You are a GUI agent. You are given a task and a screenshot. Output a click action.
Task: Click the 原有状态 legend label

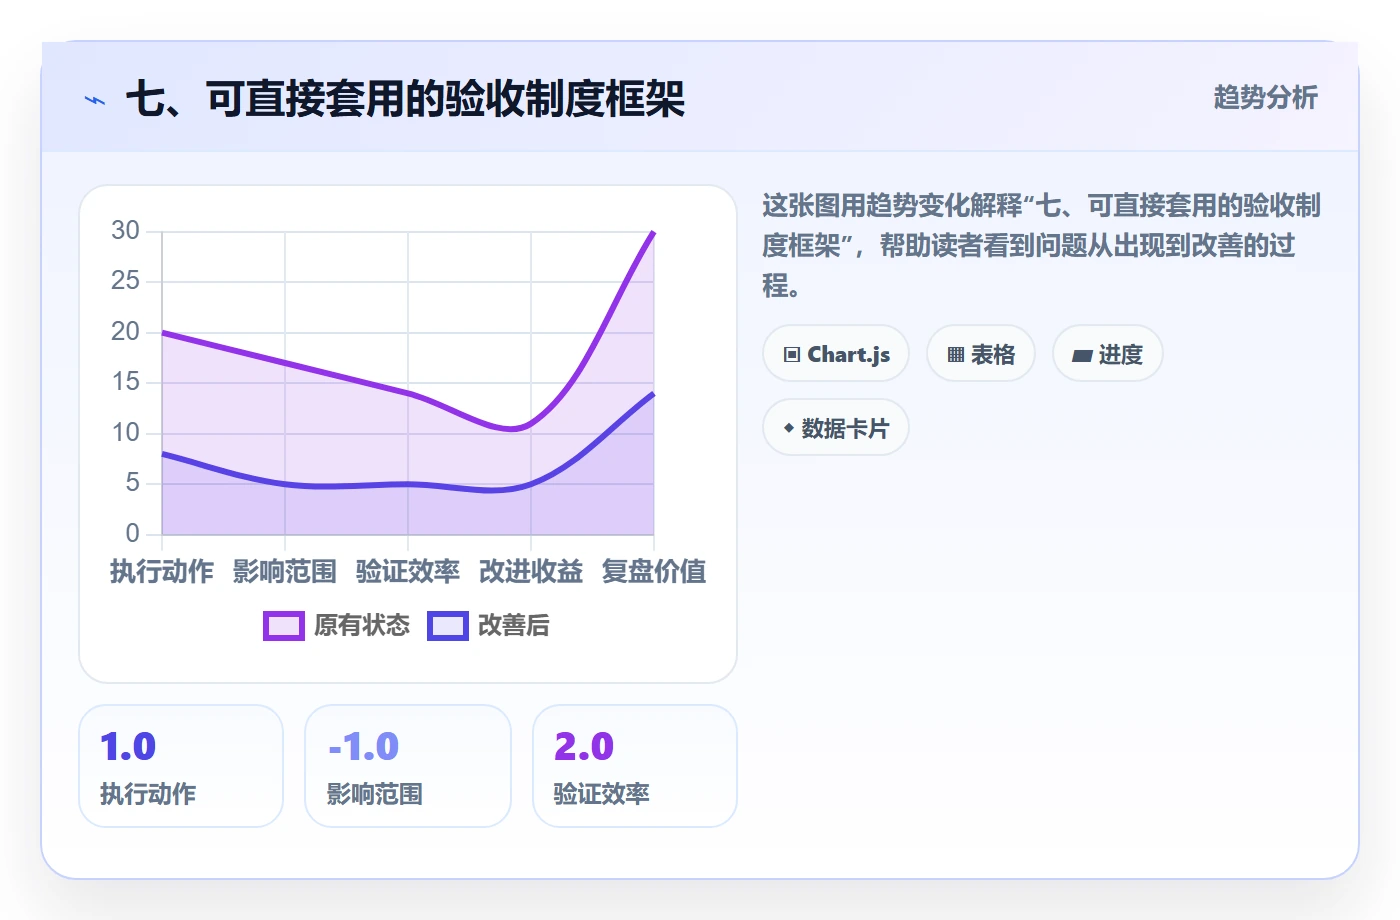point(362,626)
